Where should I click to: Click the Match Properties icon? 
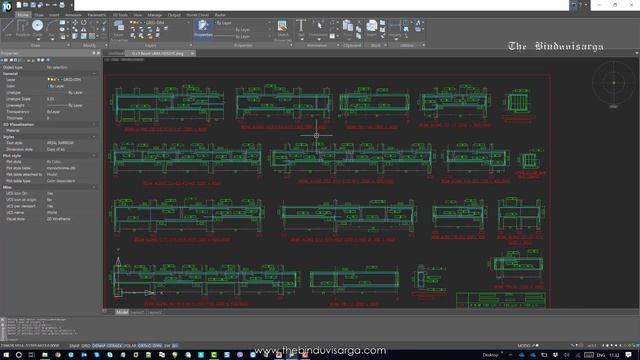point(282,29)
